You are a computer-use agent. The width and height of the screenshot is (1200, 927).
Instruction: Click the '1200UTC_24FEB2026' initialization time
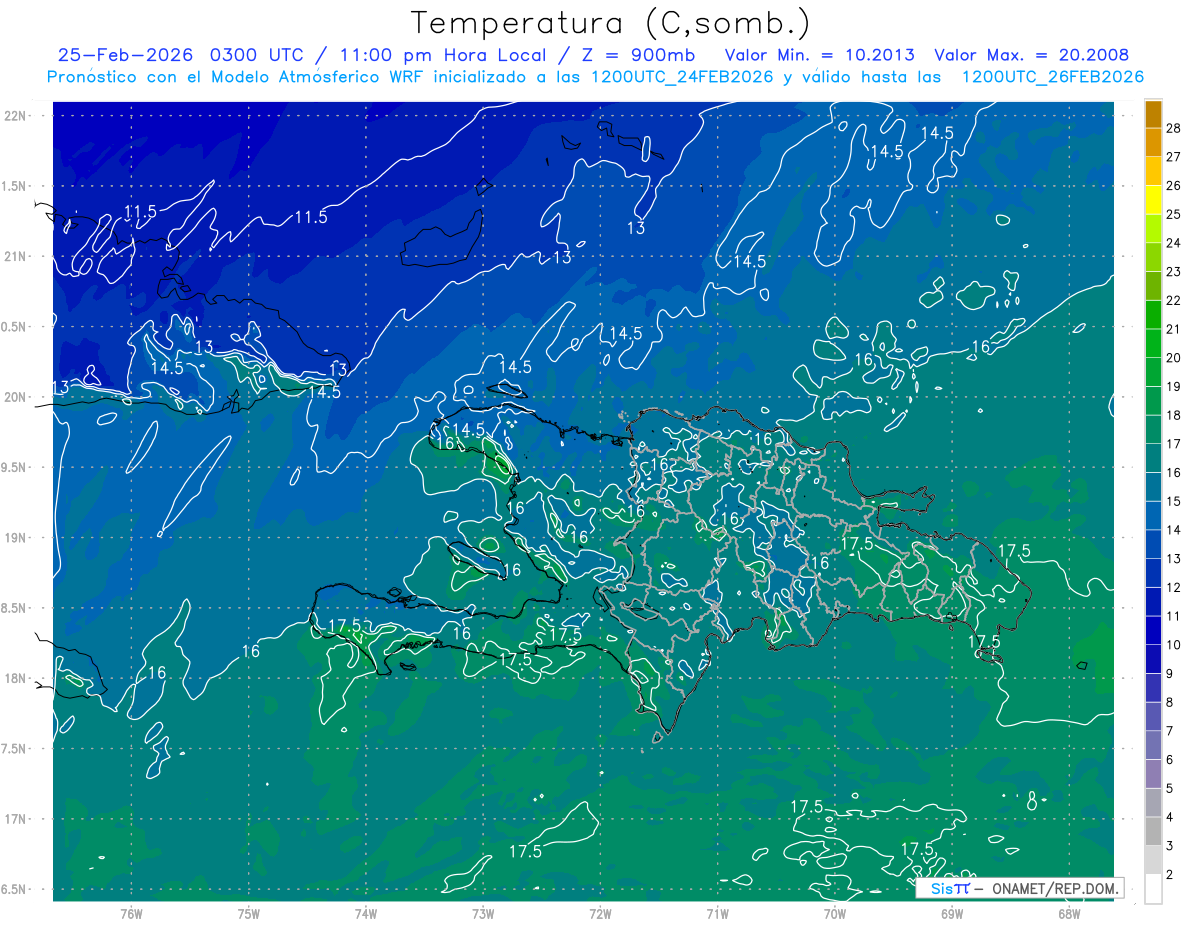coord(682,77)
